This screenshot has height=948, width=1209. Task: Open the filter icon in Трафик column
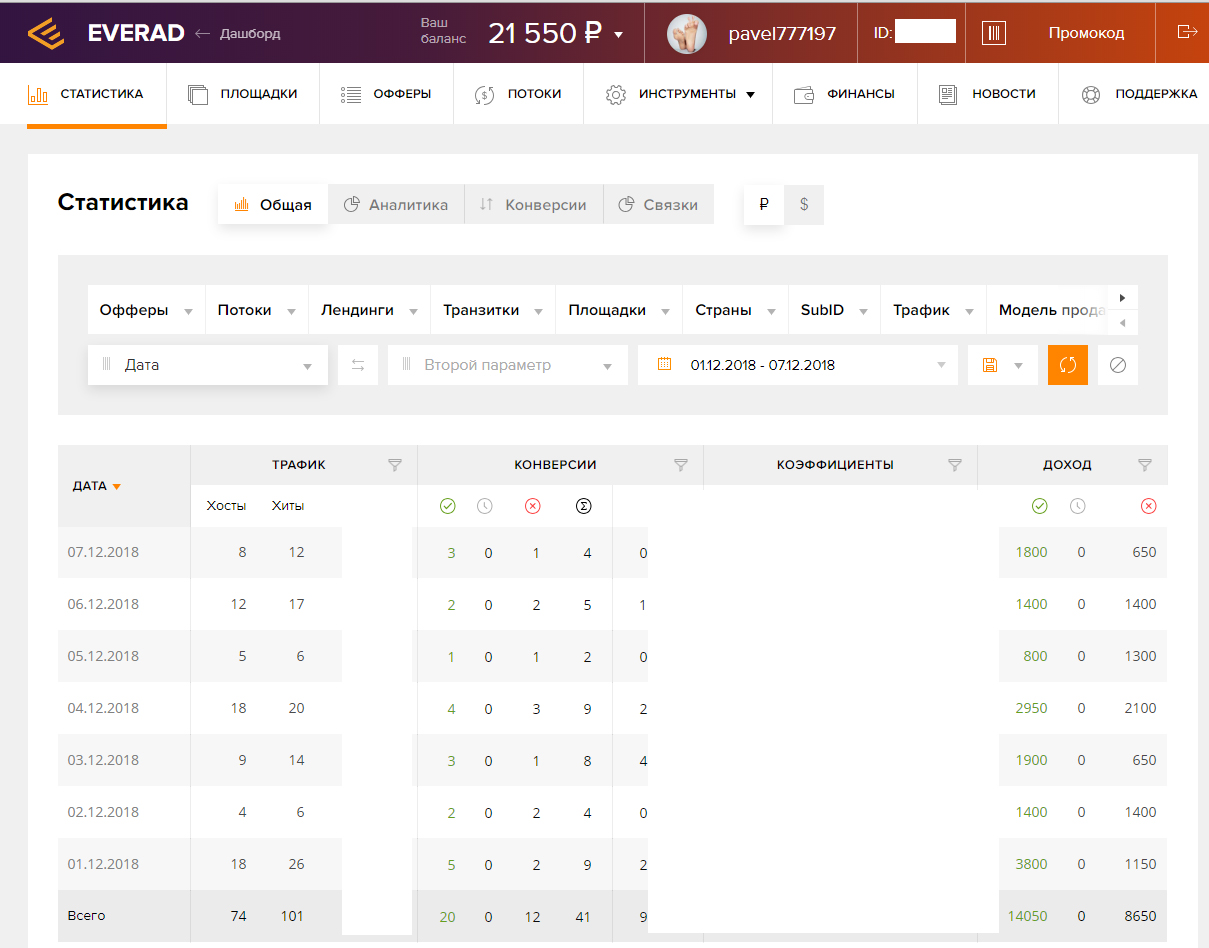click(x=395, y=465)
